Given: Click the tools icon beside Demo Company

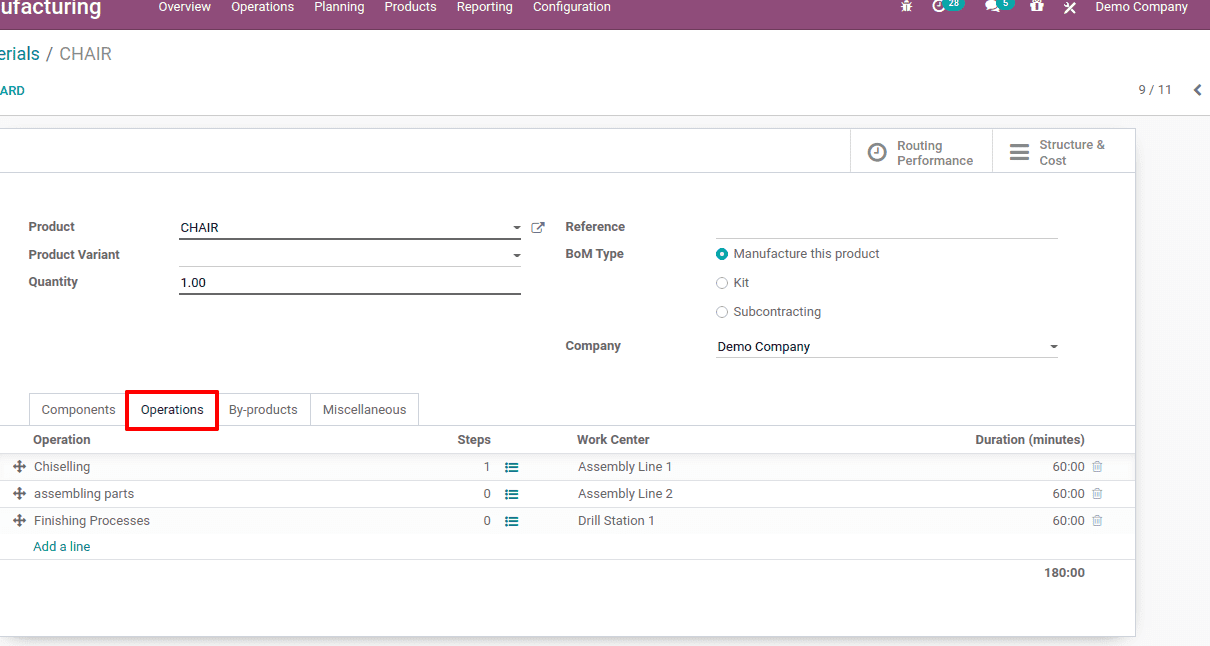Looking at the screenshot, I should (x=1069, y=7).
